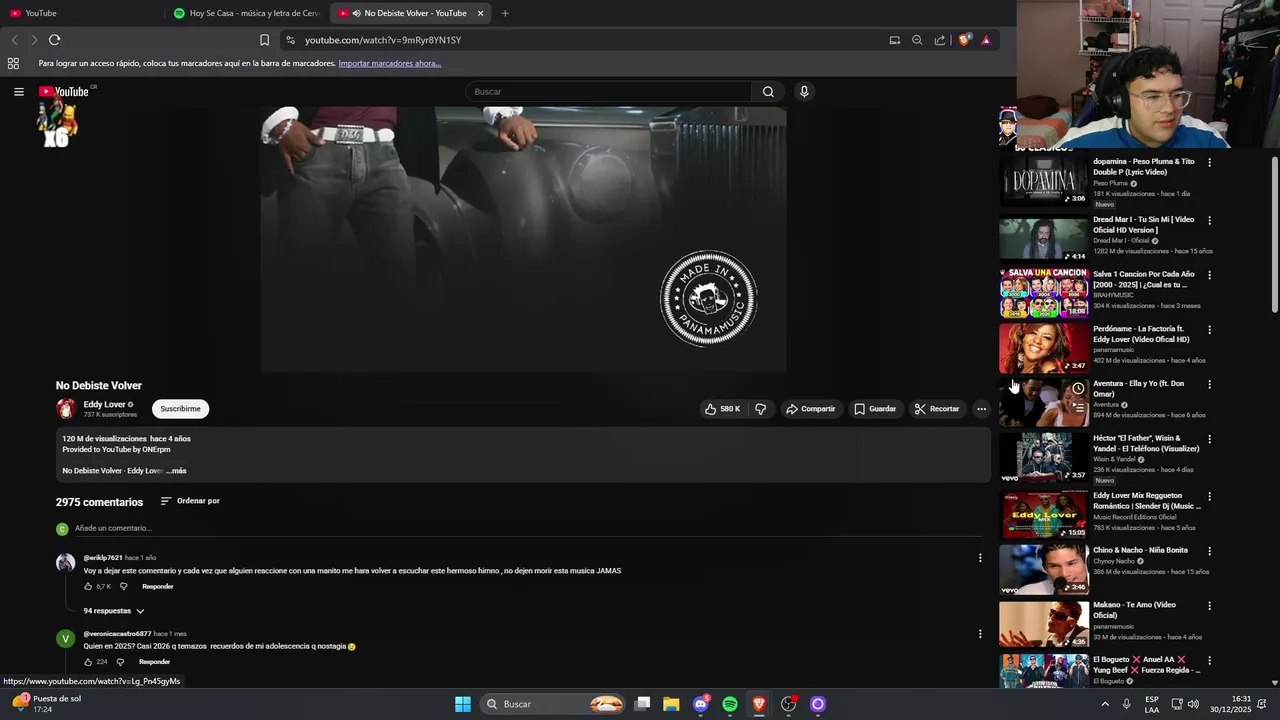Show hidden system tray icons chevron
1280x720 pixels.
(x=1105, y=704)
